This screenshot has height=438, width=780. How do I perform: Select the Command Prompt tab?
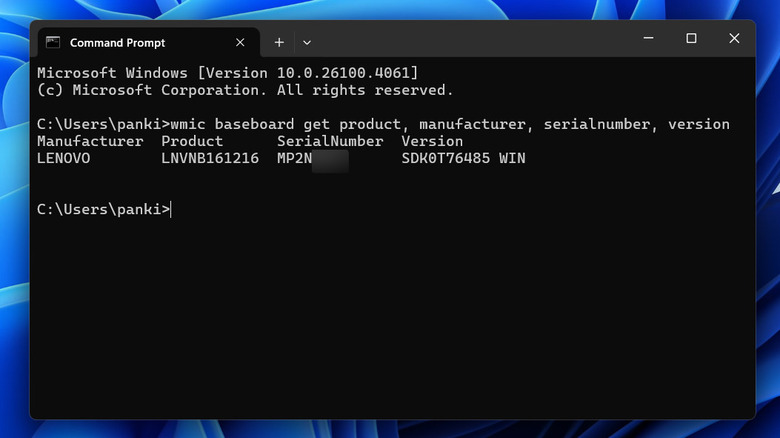click(130, 43)
